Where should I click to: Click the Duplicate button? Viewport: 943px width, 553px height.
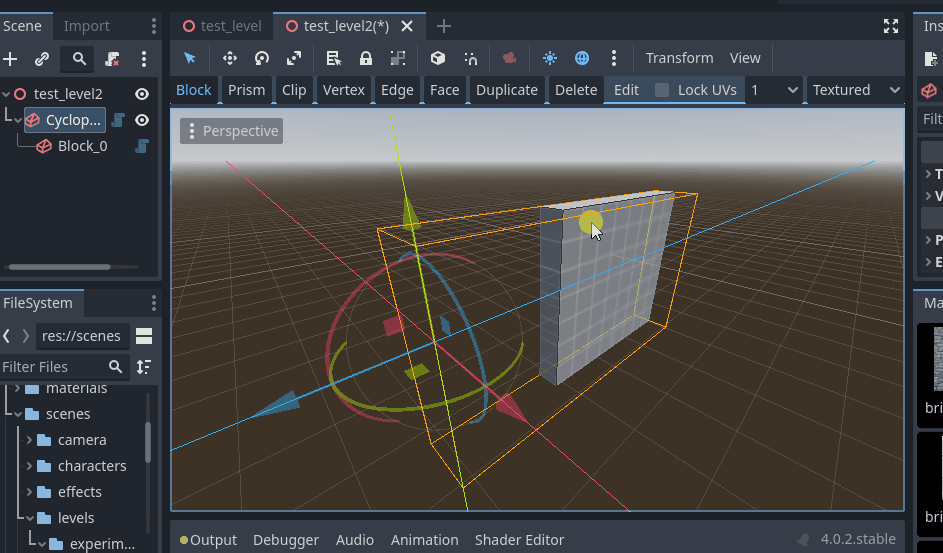click(507, 90)
